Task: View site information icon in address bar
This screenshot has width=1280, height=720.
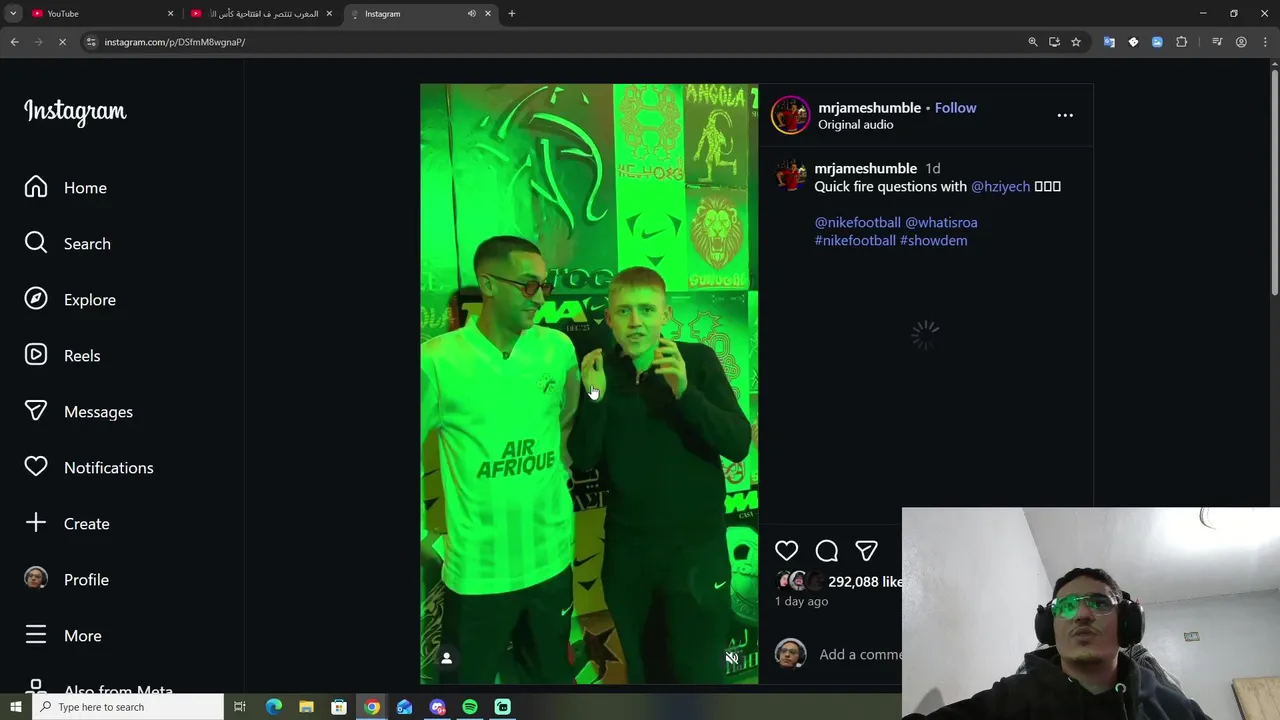Action: [x=91, y=42]
